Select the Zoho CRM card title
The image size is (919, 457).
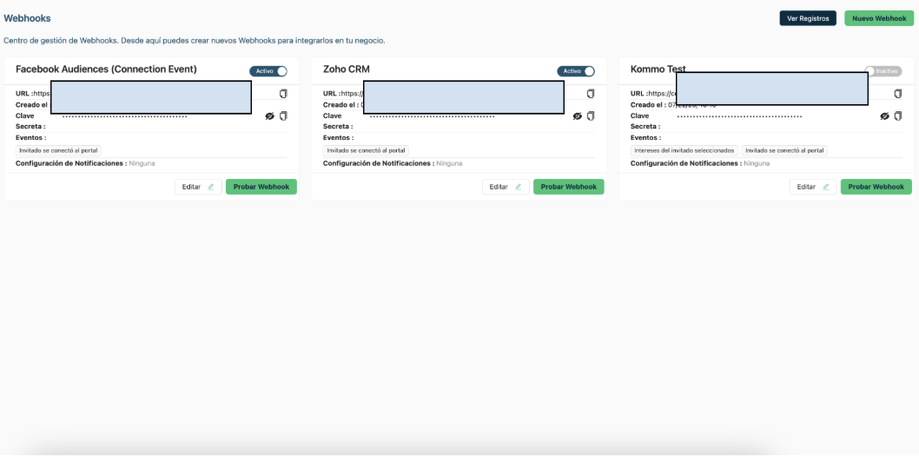(346, 69)
